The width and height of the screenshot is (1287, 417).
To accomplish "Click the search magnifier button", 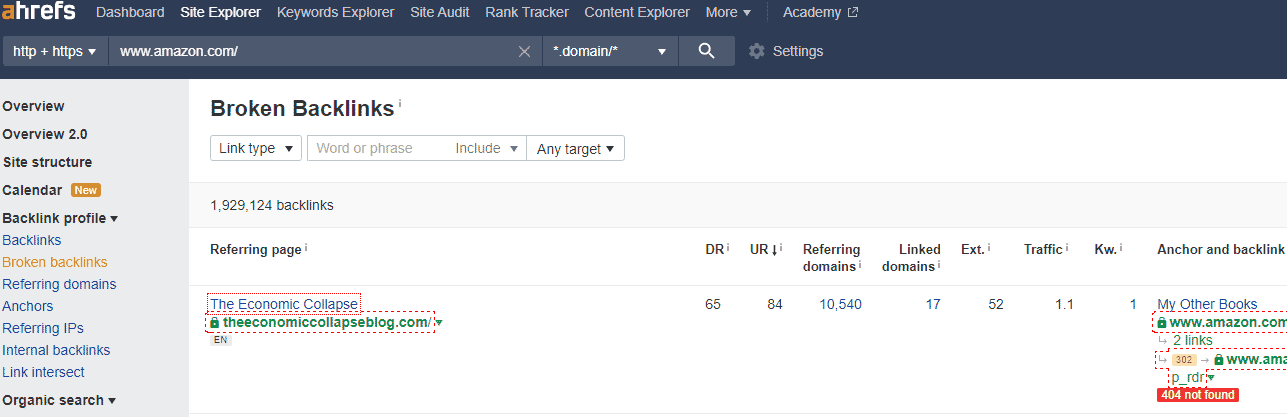I will coord(707,51).
